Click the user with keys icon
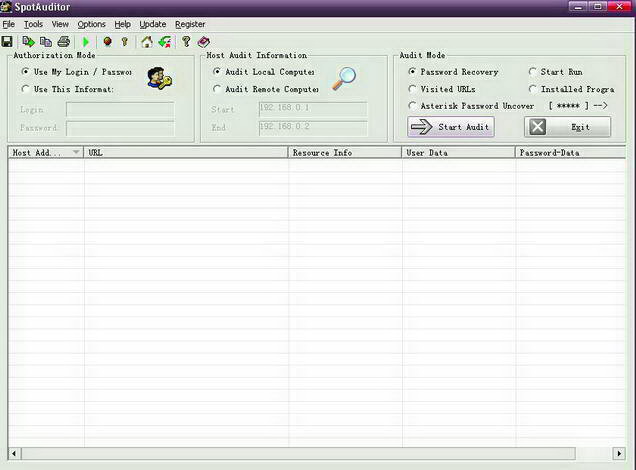This screenshot has width=636, height=470. 159,78
